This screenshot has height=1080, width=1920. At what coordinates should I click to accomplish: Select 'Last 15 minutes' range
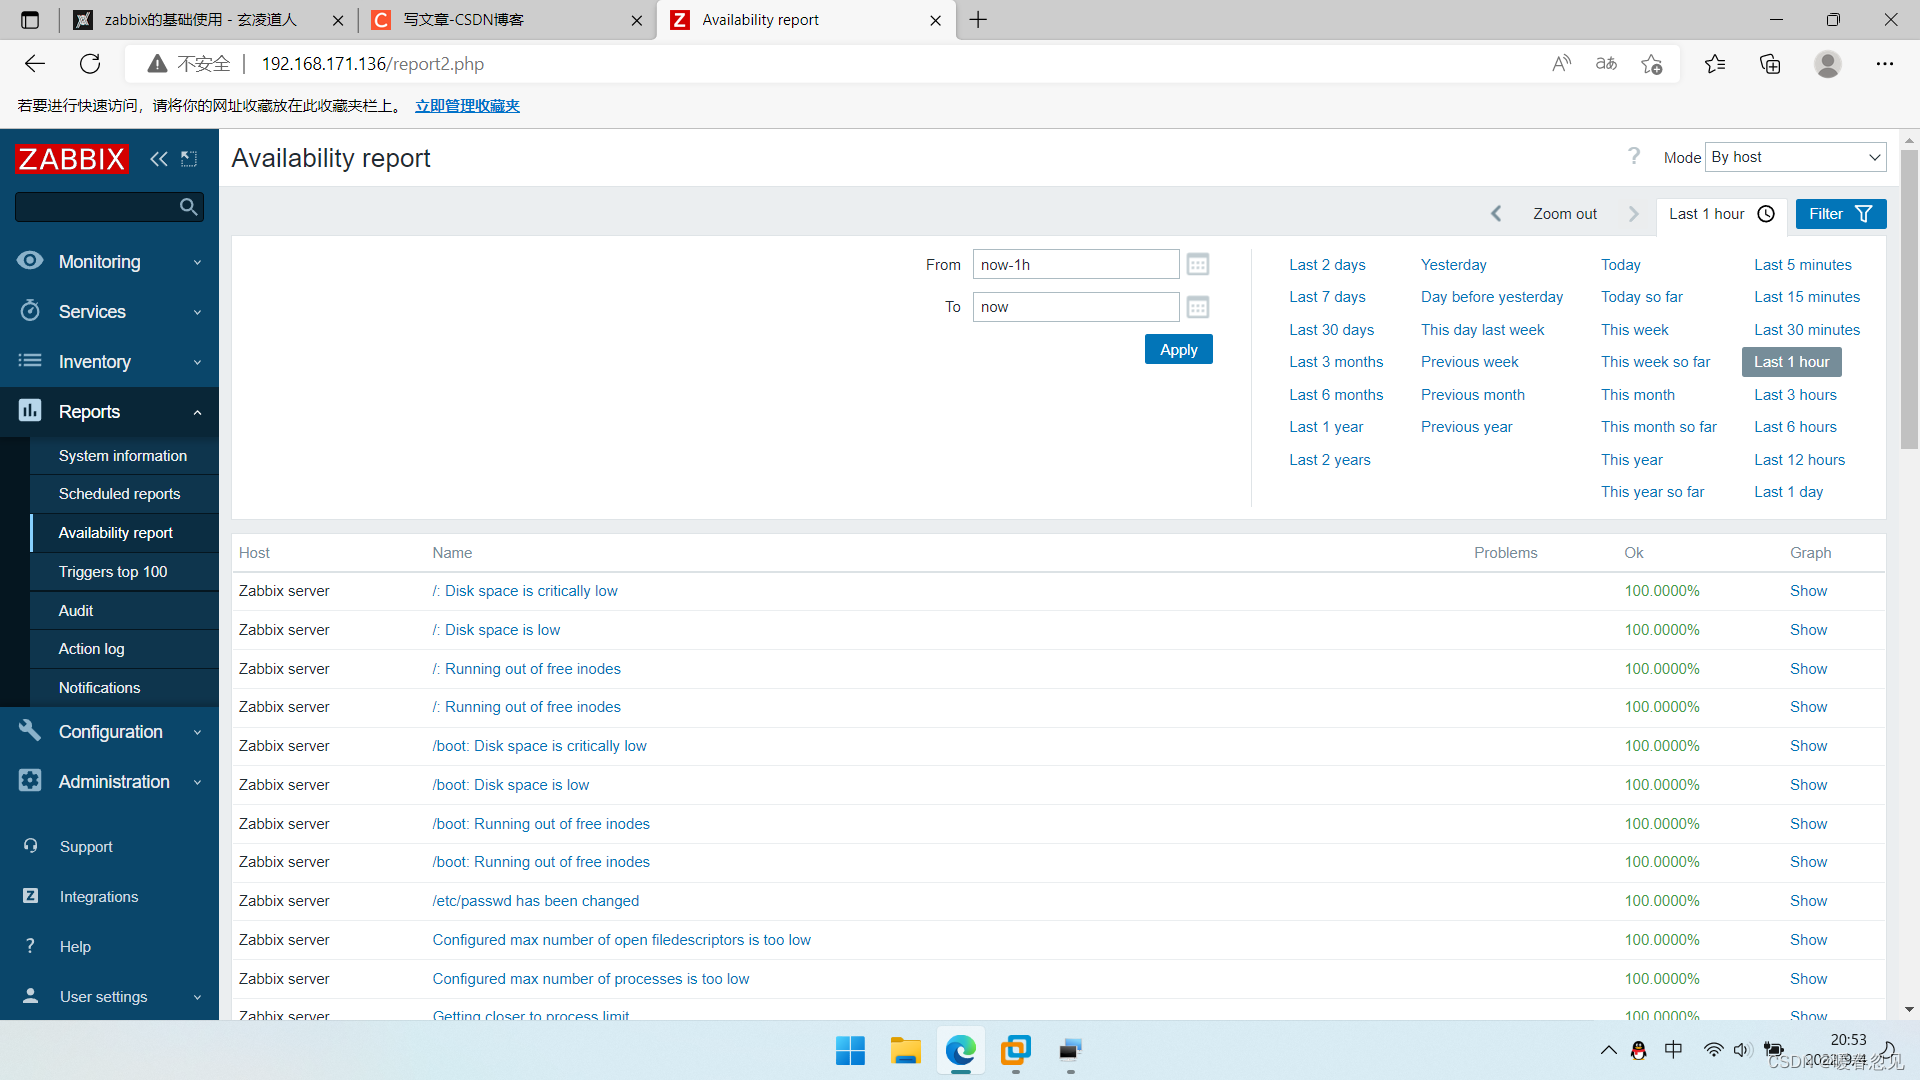(1807, 297)
